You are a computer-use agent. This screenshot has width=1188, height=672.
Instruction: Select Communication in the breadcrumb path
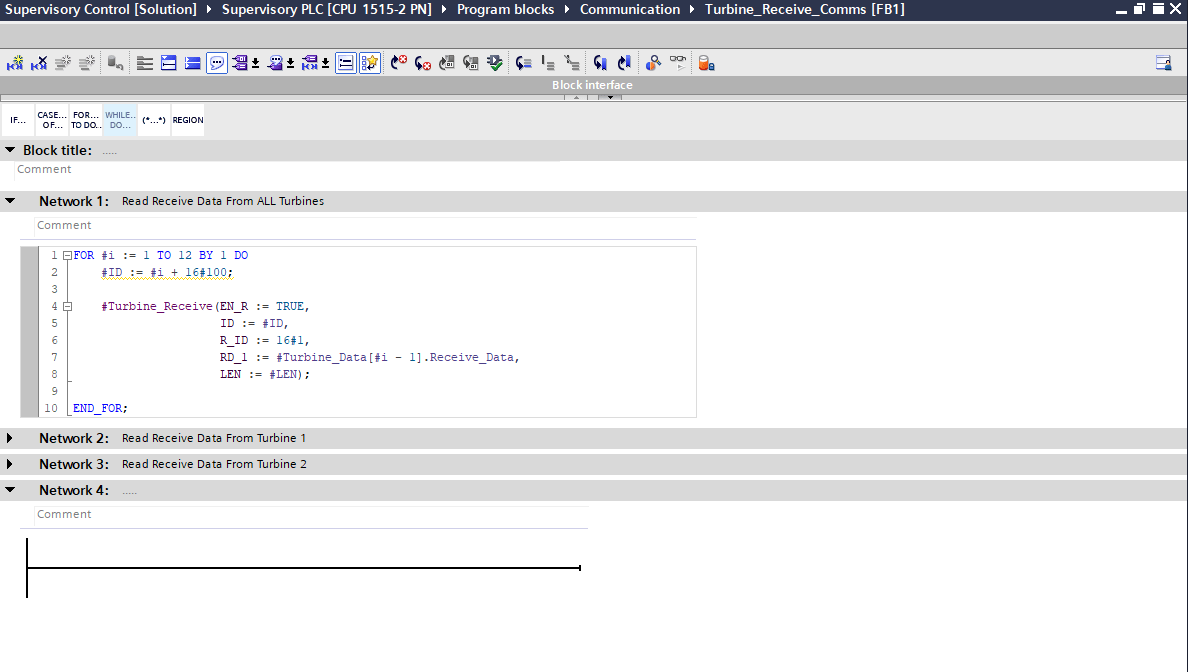[629, 9]
